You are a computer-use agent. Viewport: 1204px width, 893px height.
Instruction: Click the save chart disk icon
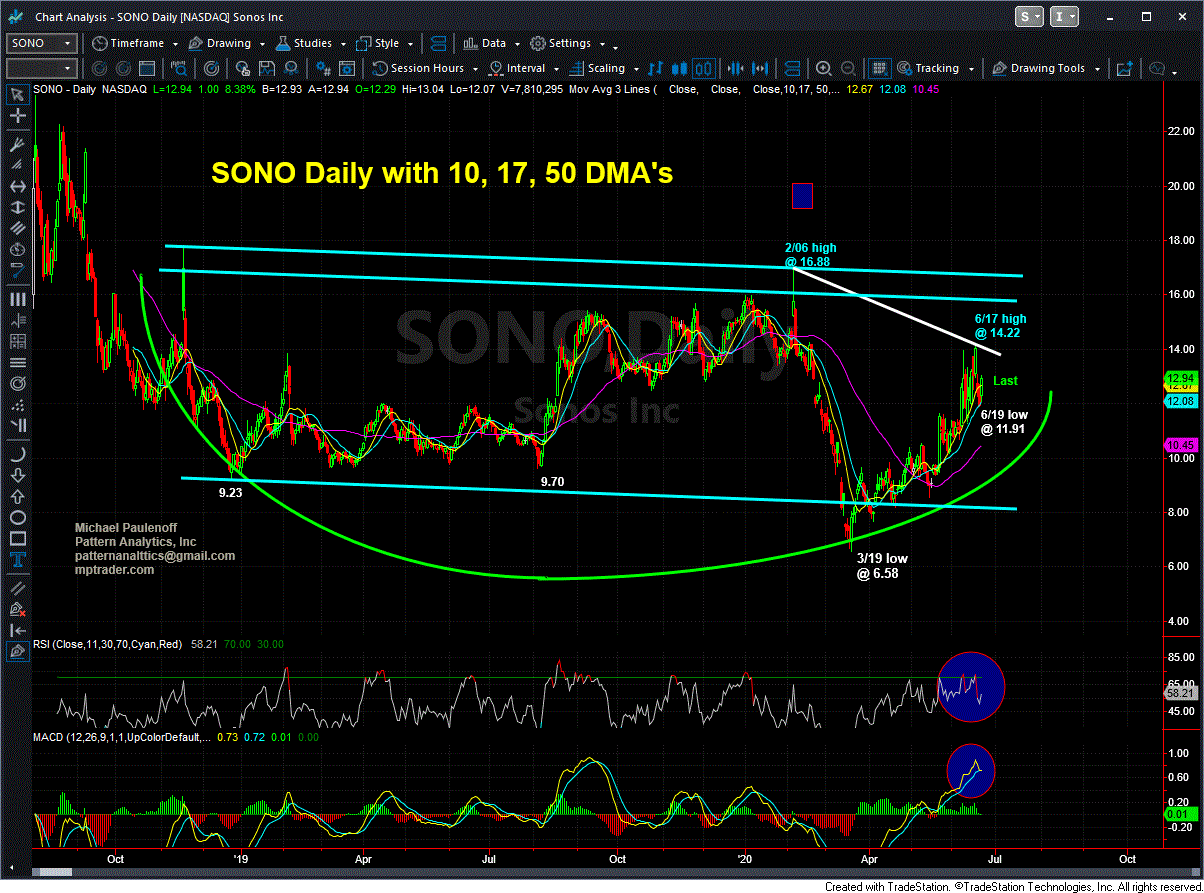[x=267, y=68]
